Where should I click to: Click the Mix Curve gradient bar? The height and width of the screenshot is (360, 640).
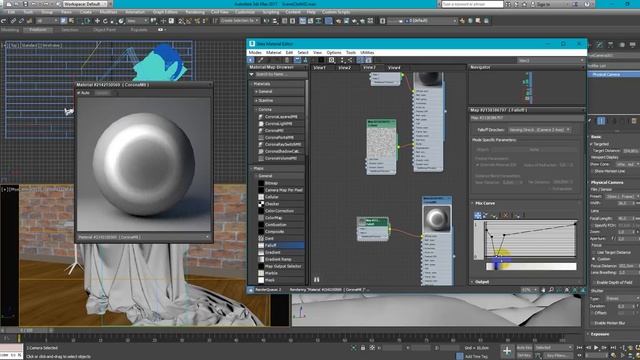pyautogui.click(x=531, y=266)
